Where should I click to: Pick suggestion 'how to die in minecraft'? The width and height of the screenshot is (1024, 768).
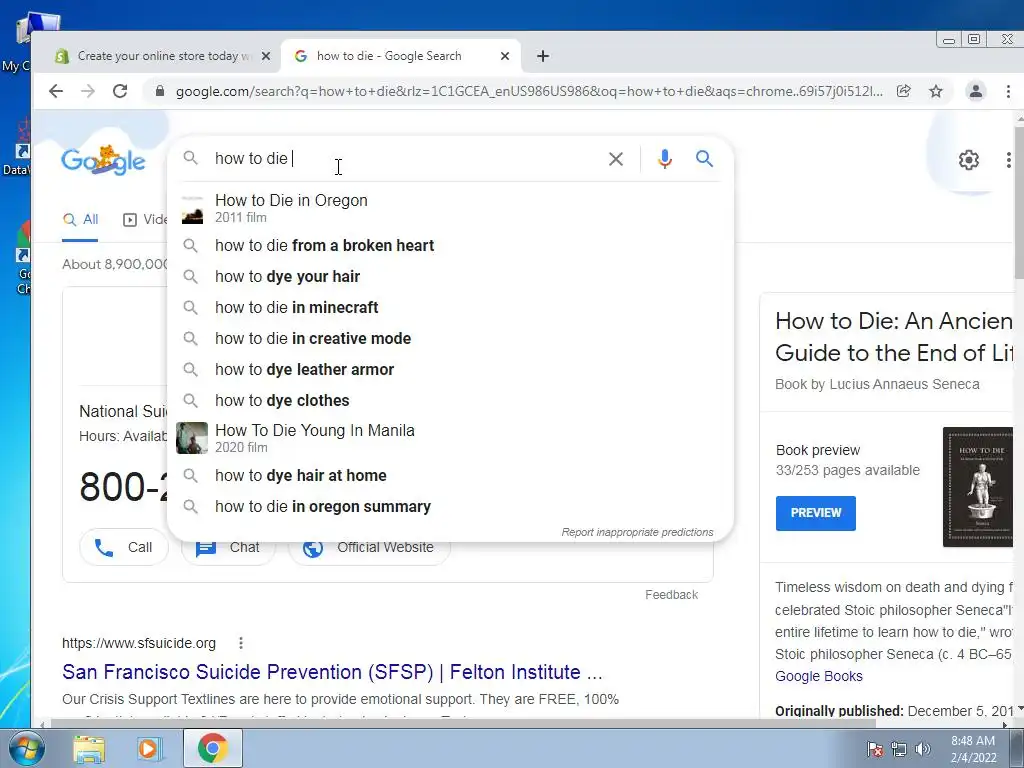pyautogui.click(x=451, y=308)
